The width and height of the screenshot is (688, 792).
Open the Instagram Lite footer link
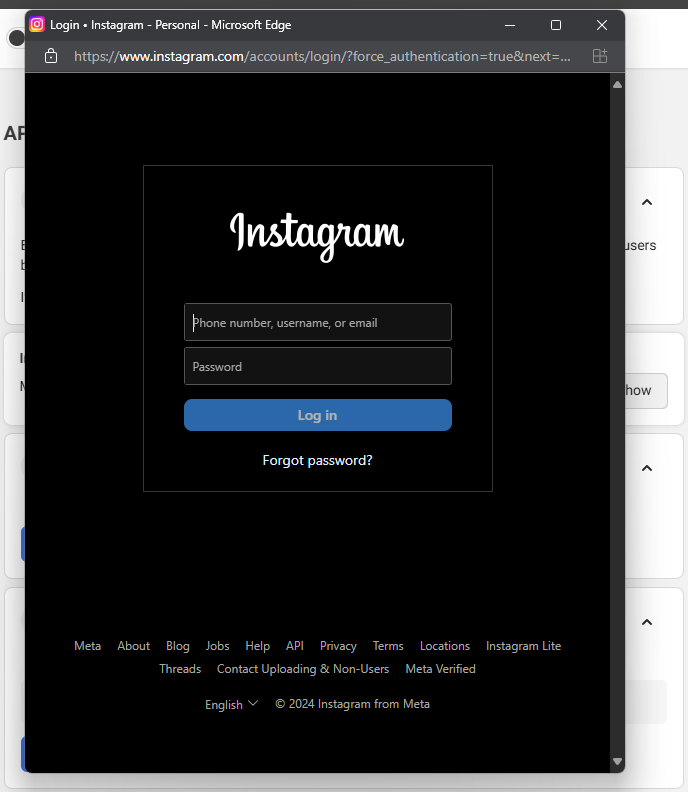pyautogui.click(x=523, y=646)
